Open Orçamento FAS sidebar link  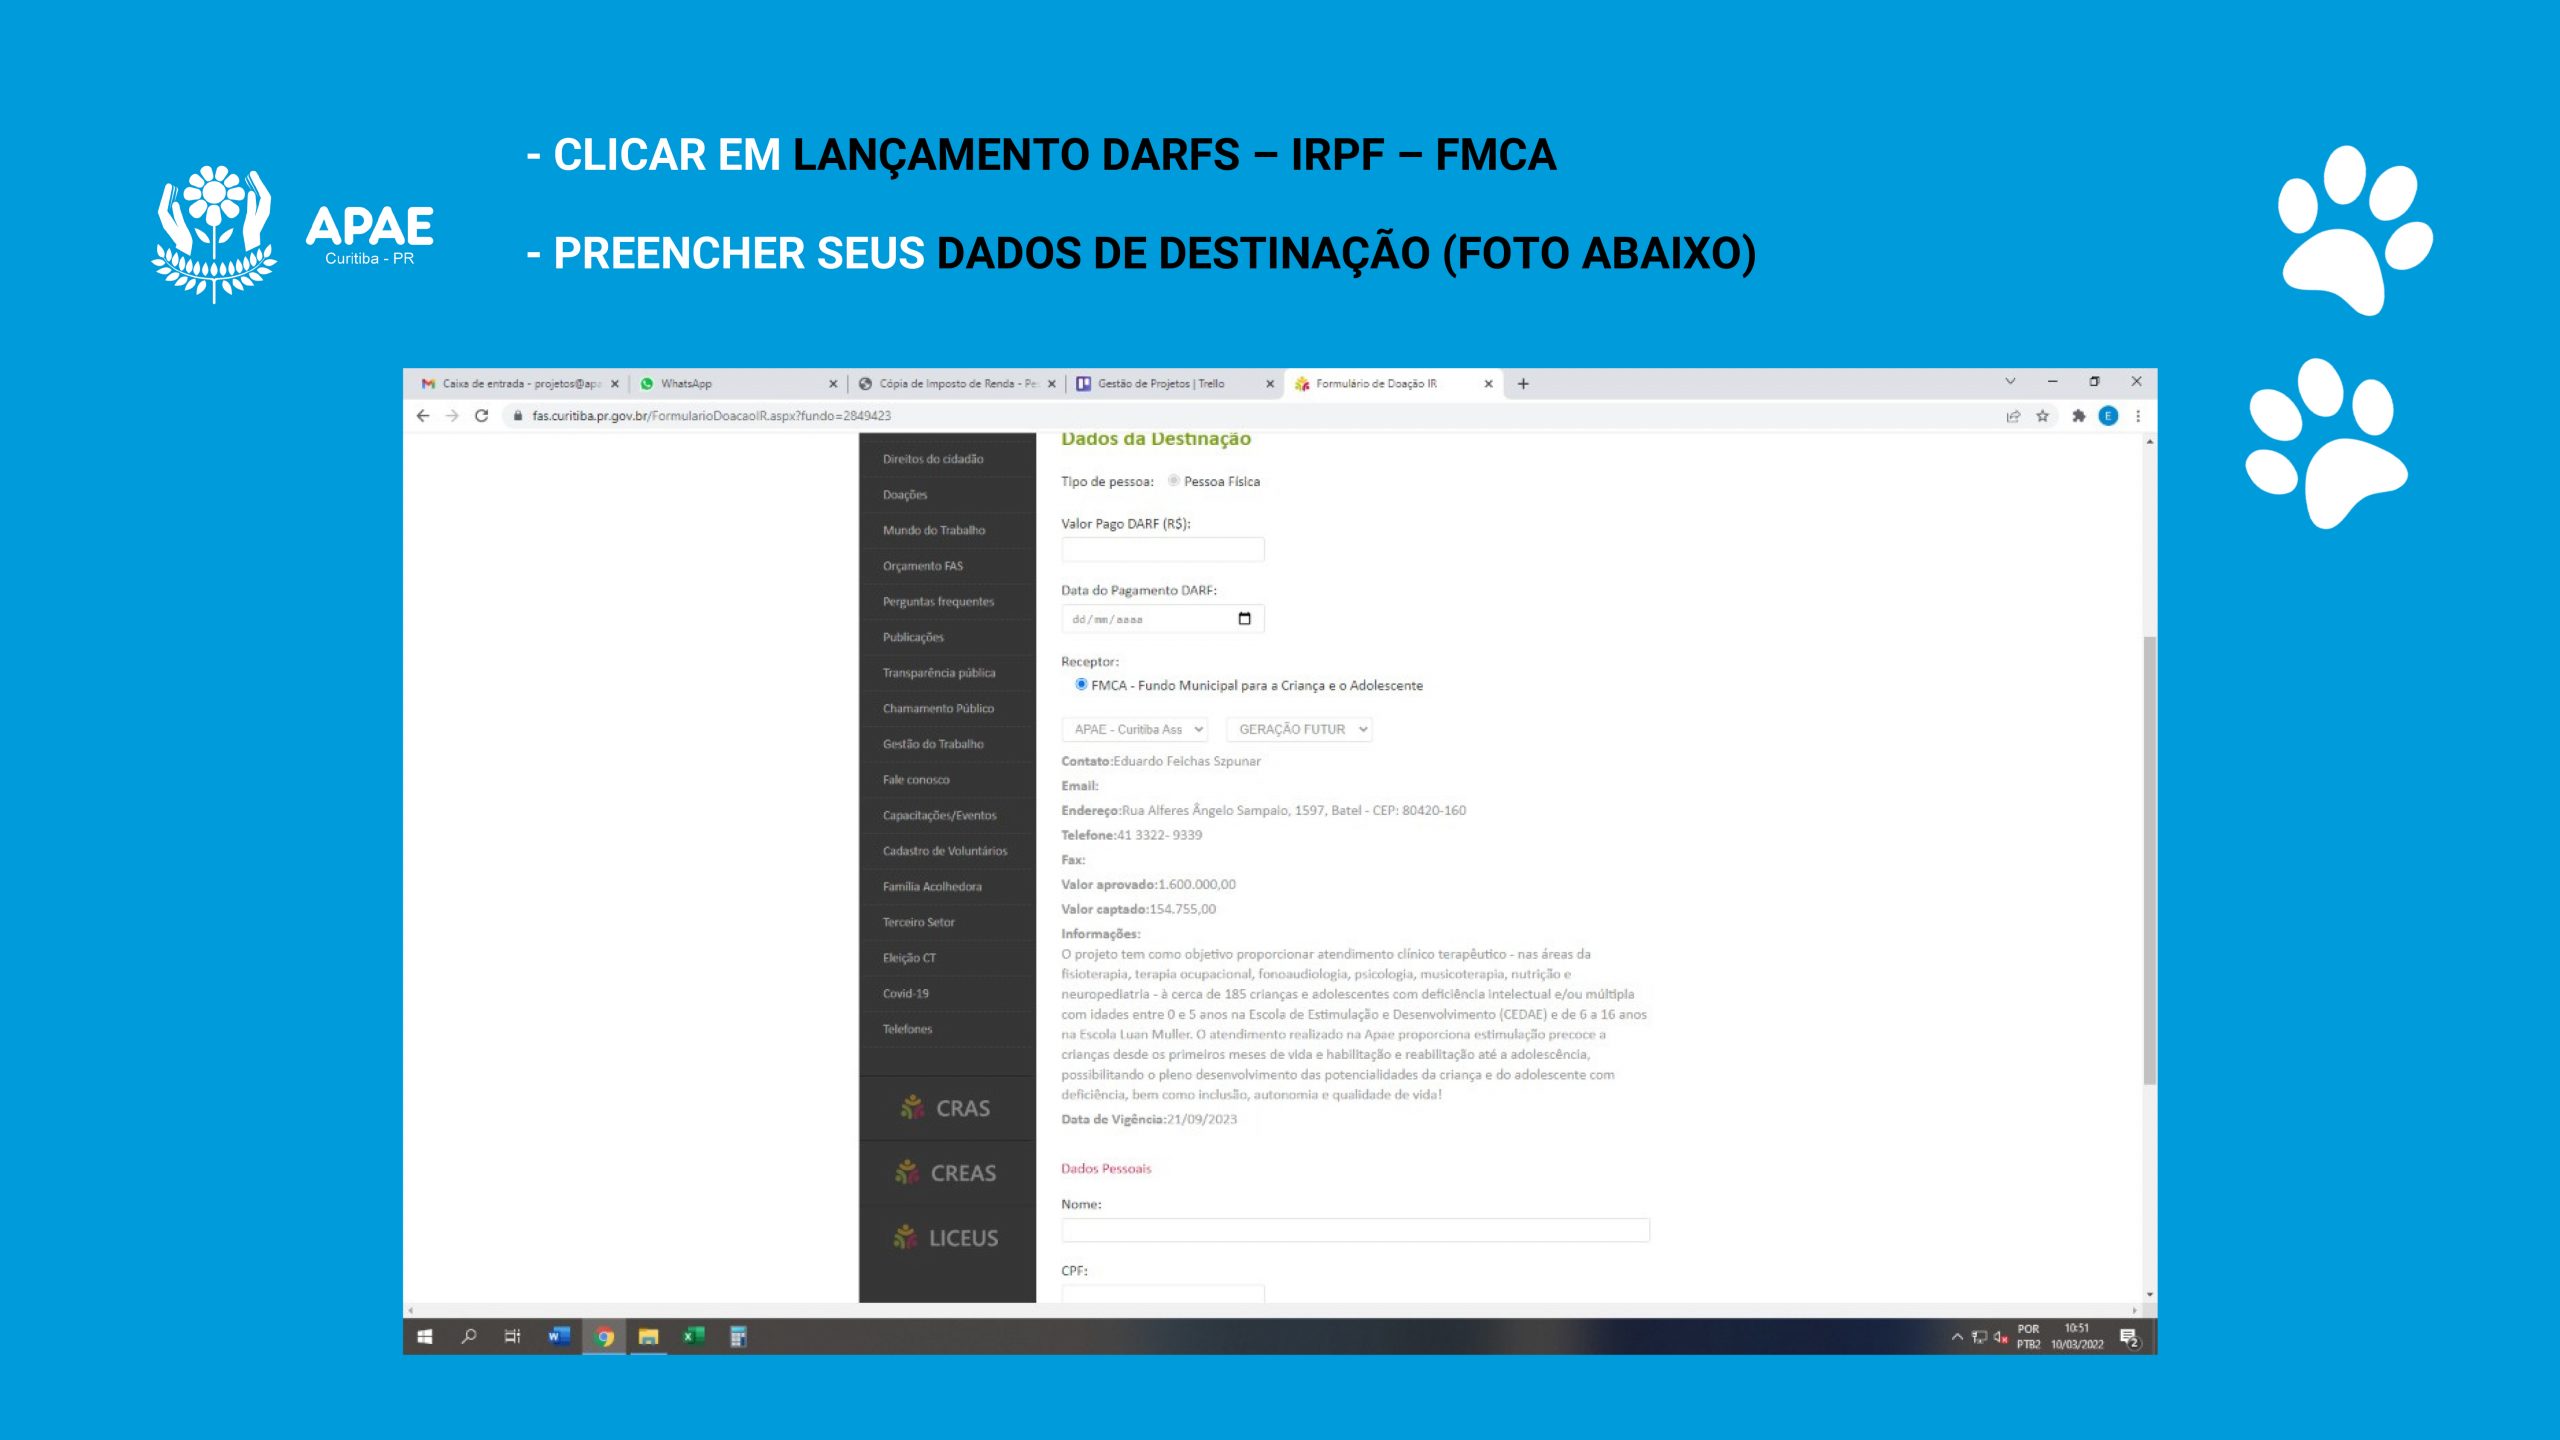(923, 566)
